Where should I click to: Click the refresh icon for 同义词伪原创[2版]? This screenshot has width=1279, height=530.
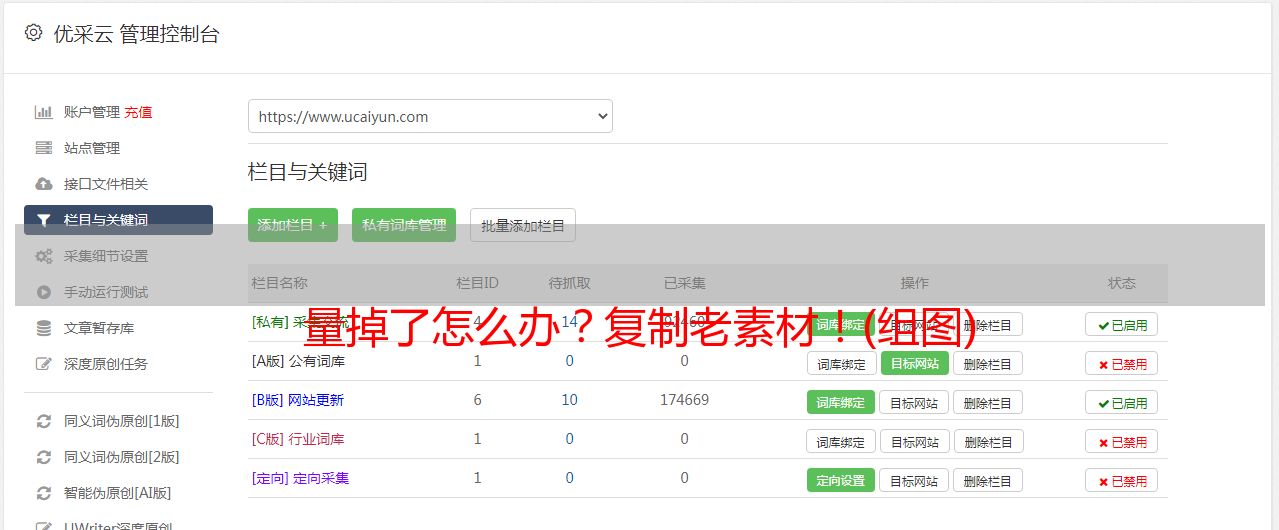click(43, 457)
